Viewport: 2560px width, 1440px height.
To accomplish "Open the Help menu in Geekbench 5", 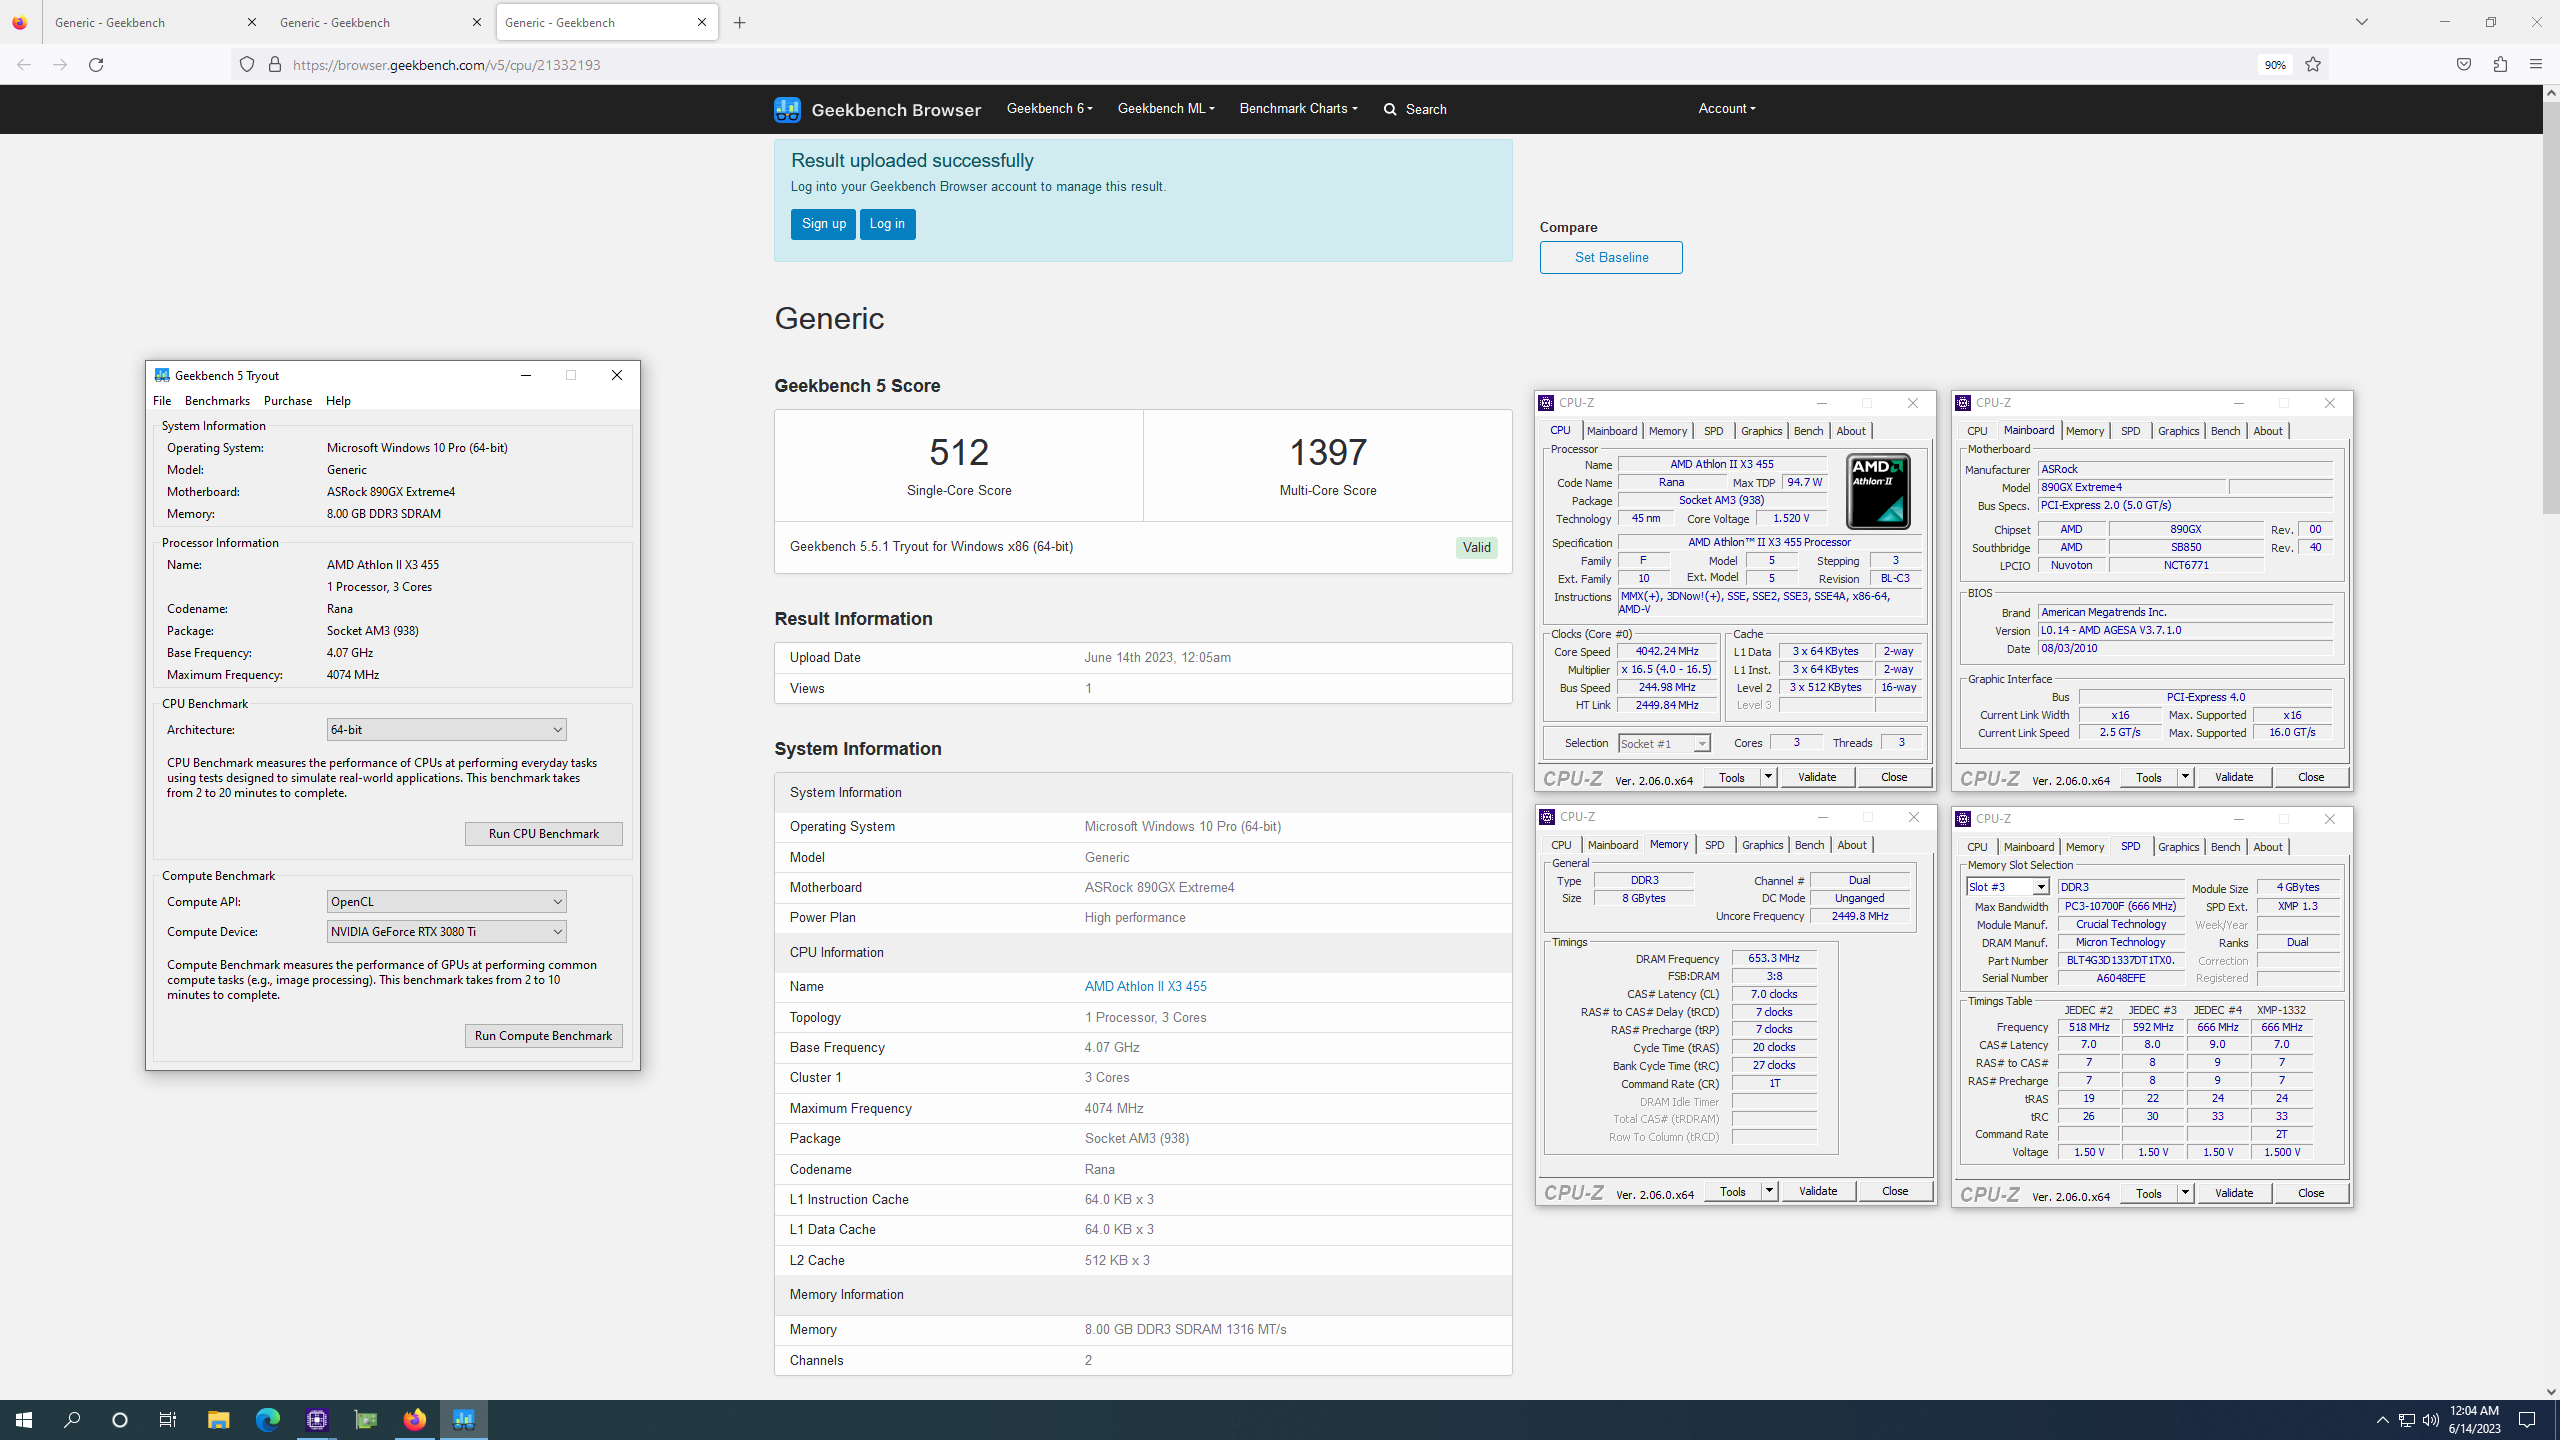I will coord(338,401).
